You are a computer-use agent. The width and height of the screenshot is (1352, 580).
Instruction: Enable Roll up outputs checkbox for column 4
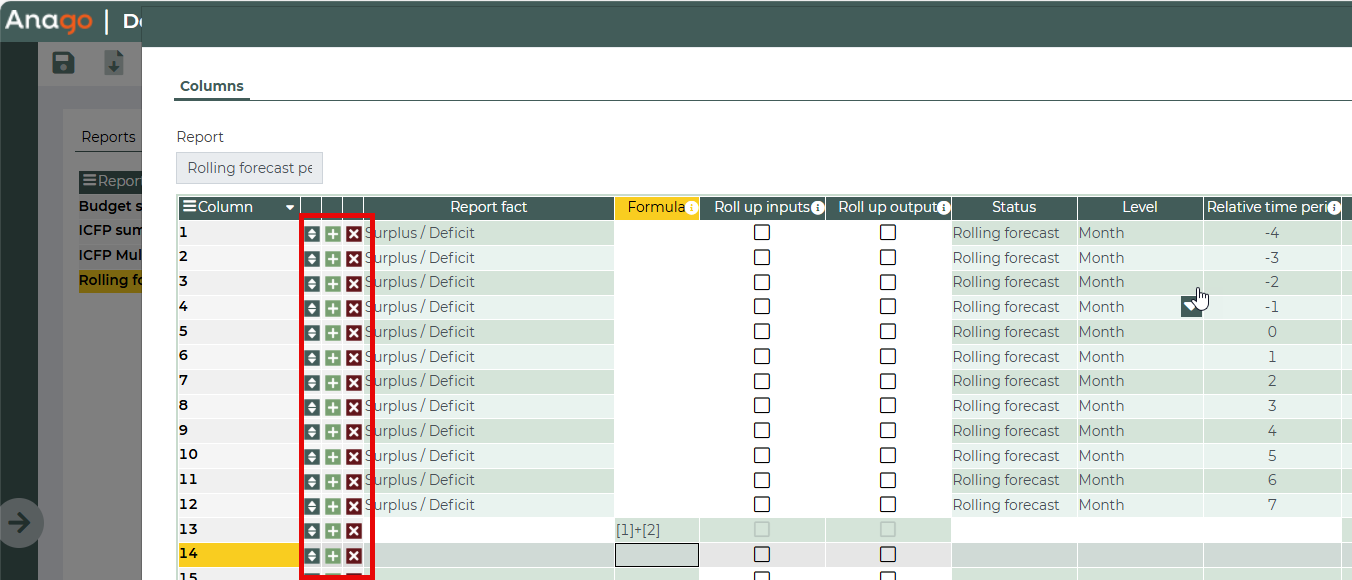[x=888, y=307]
